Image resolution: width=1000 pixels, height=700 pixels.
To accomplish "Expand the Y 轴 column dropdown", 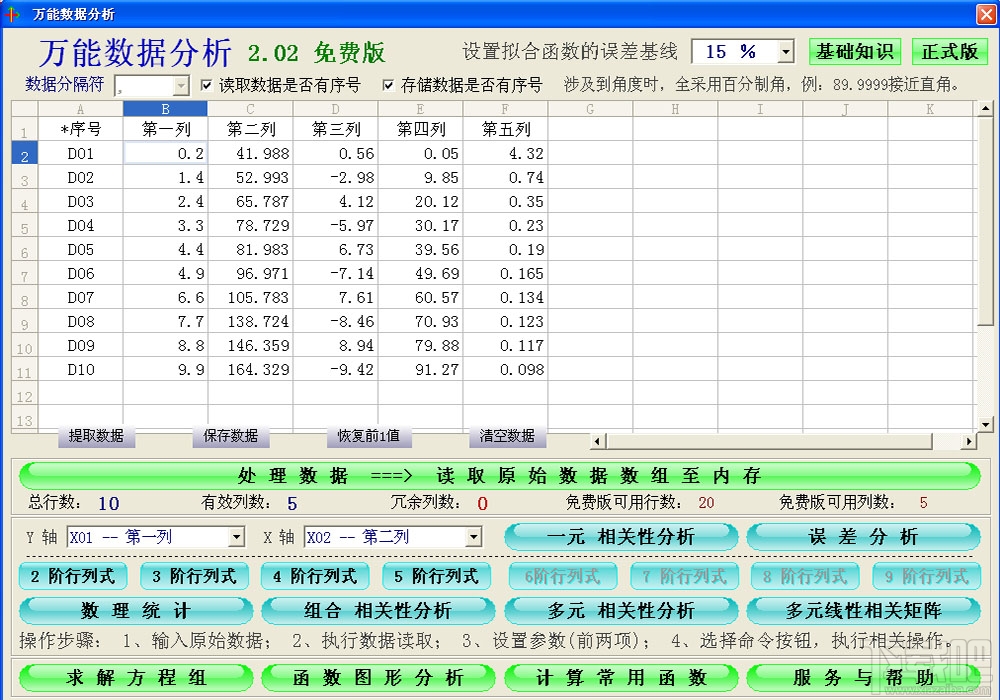I will pyautogui.click(x=237, y=537).
